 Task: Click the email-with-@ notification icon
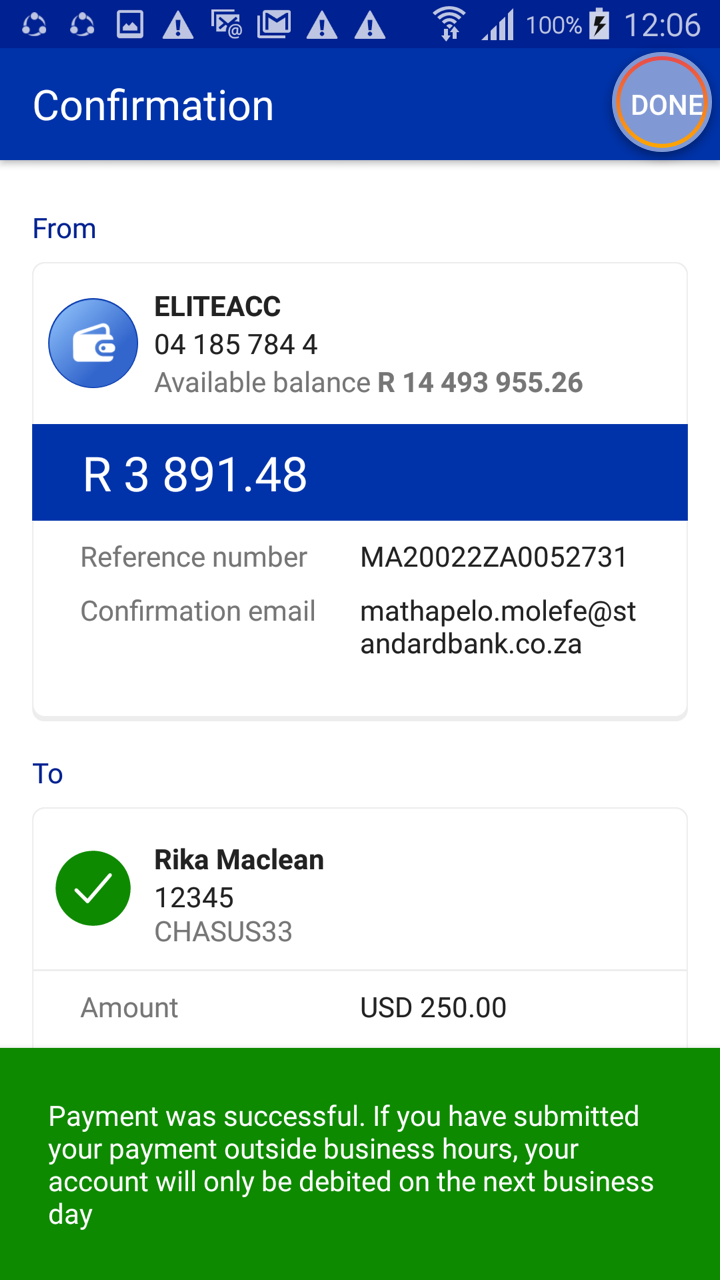tap(226, 24)
